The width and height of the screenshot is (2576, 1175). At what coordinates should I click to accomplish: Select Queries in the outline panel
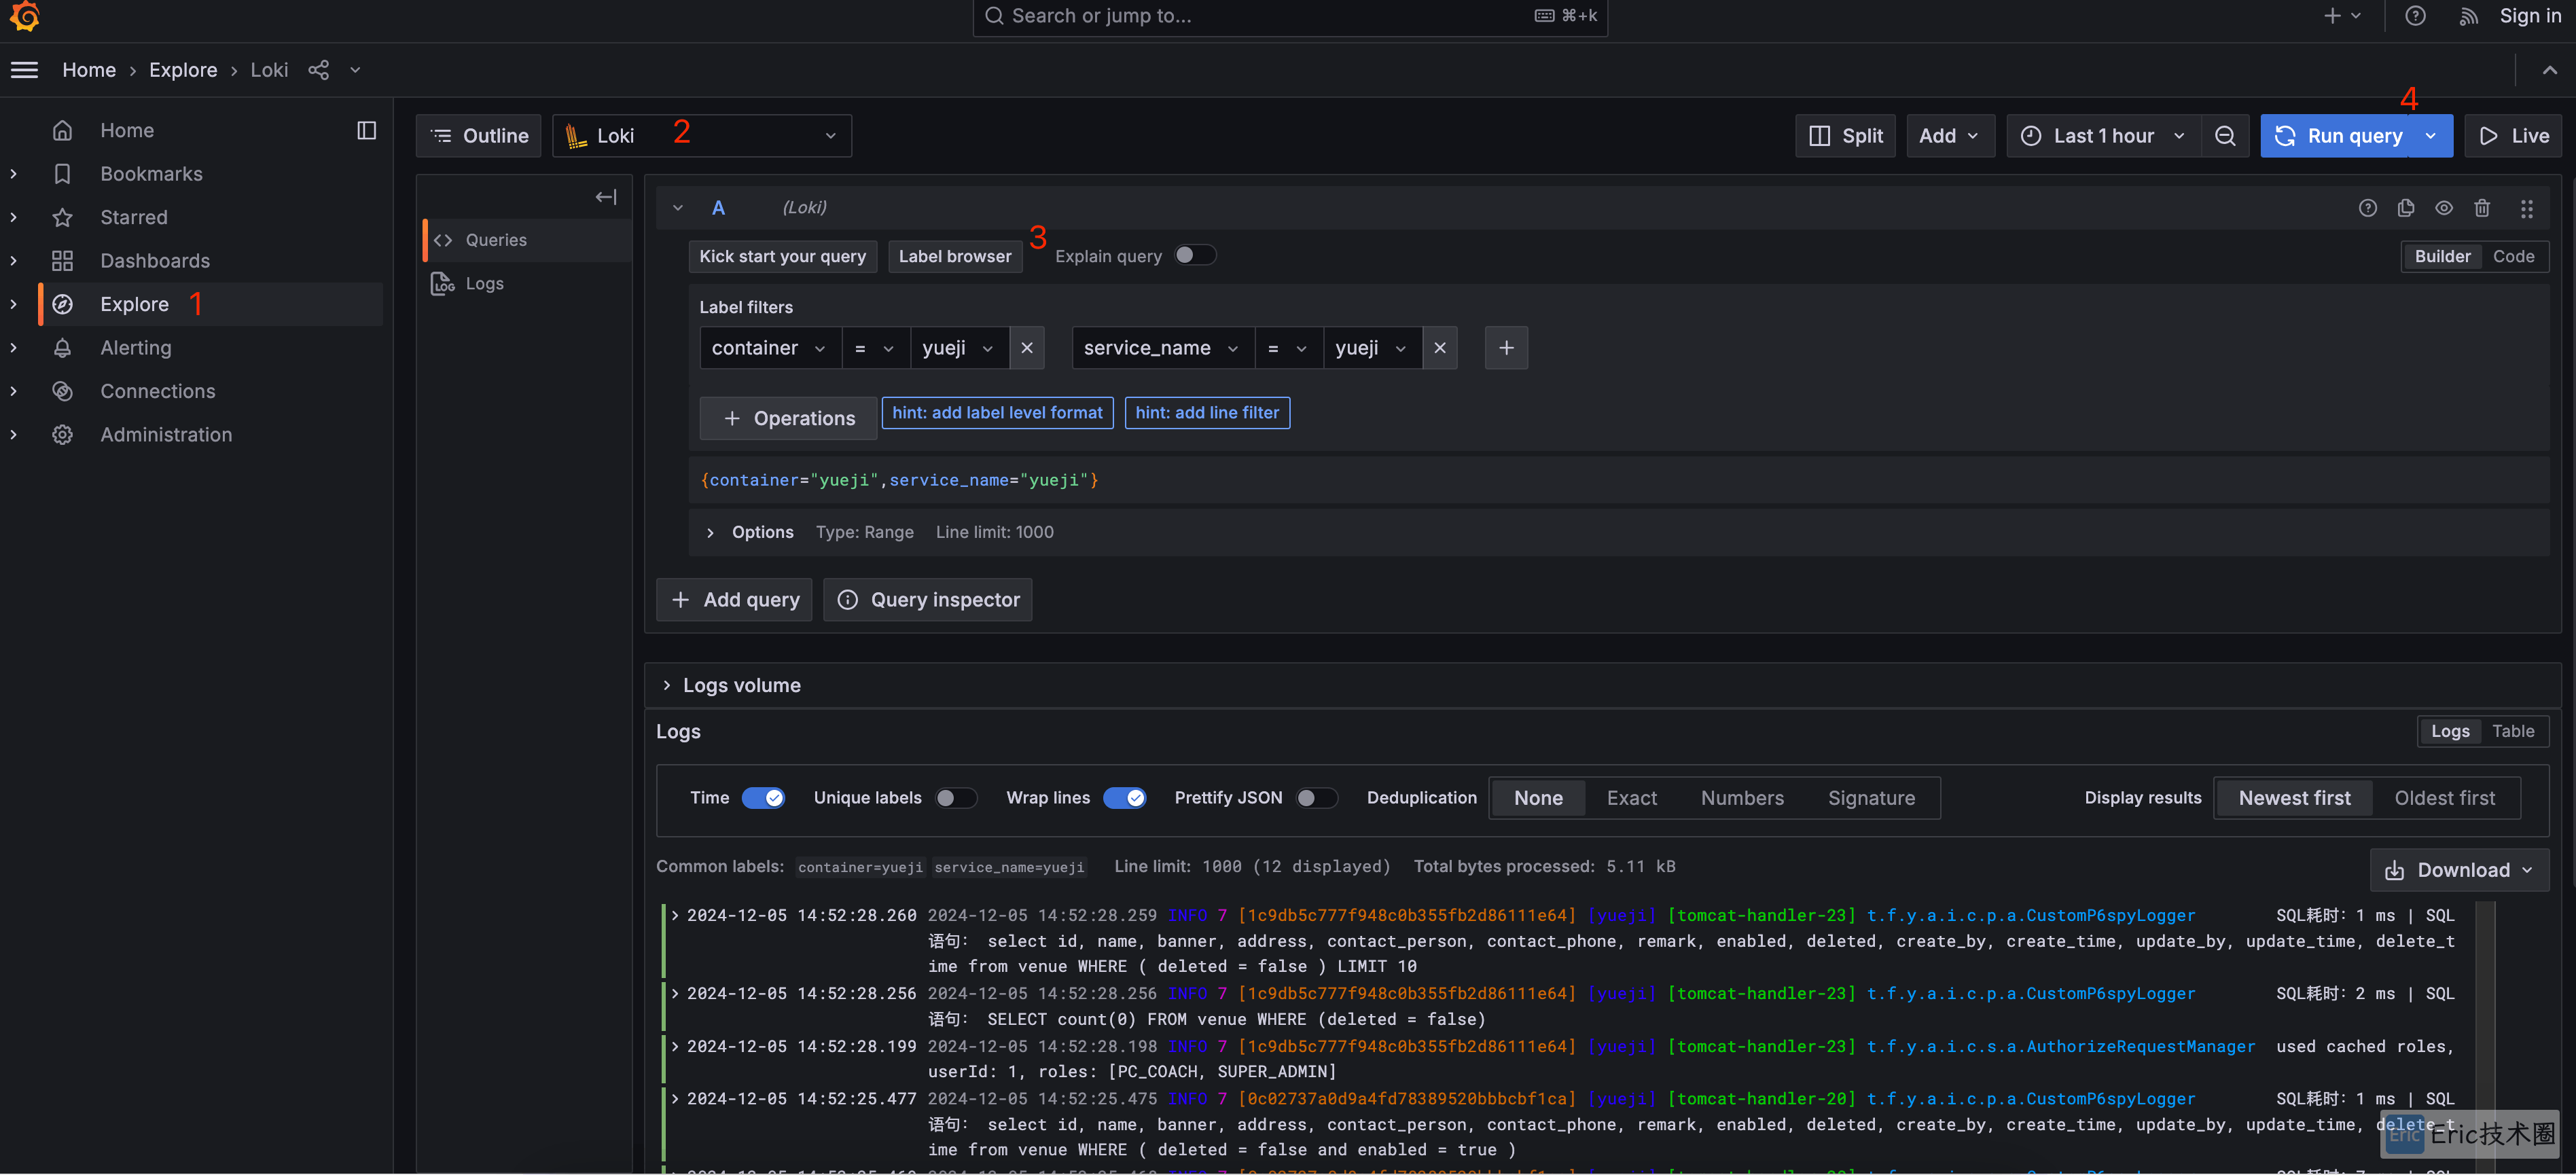coord(528,240)
